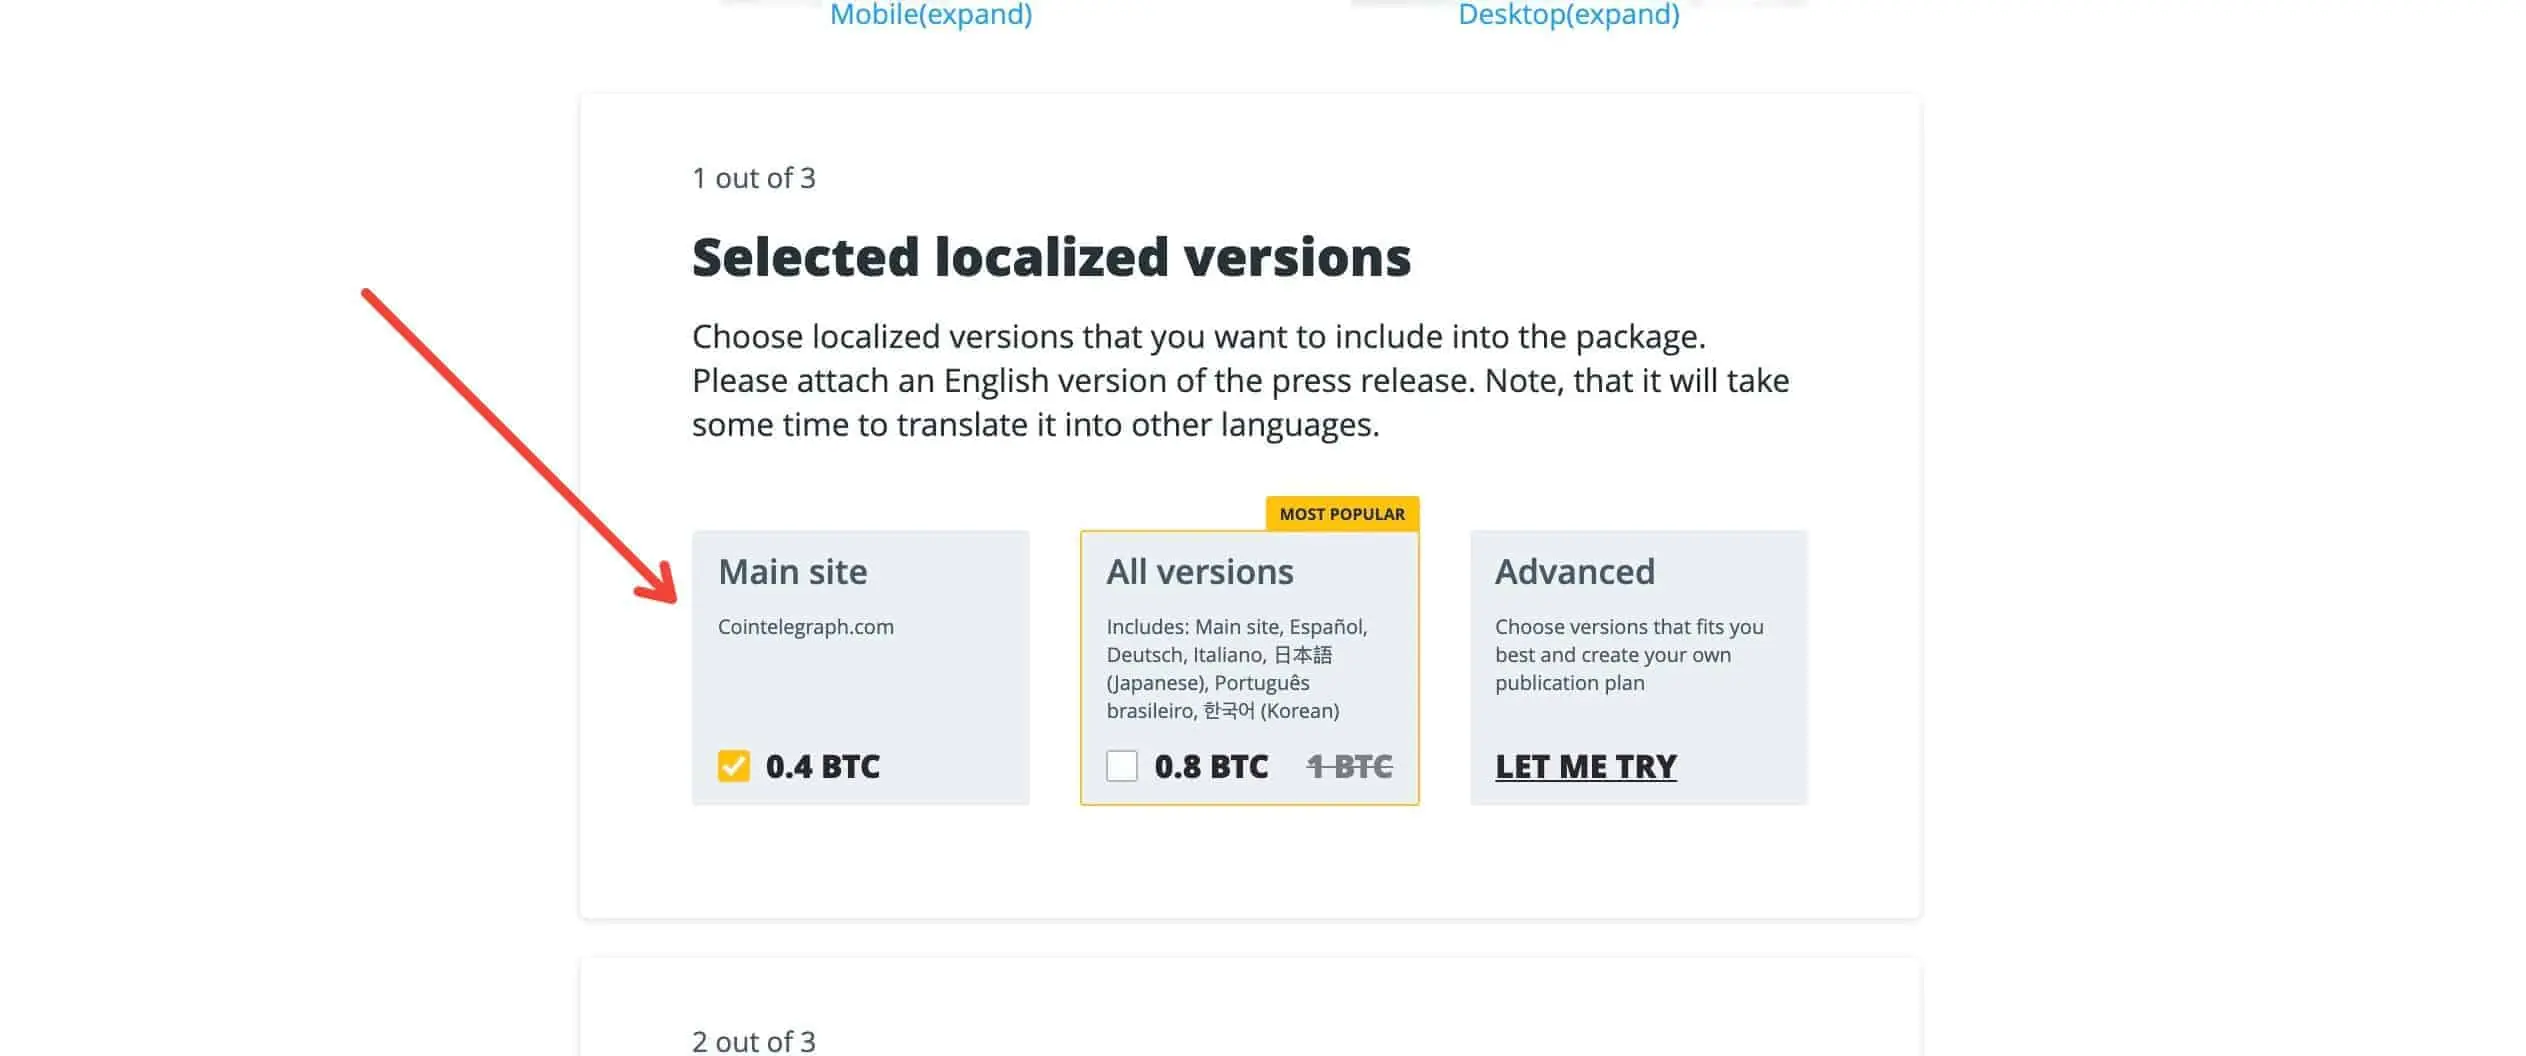Expand the Mobile preview
Screen dimensions: 2526x1056
tap(930, 15)
